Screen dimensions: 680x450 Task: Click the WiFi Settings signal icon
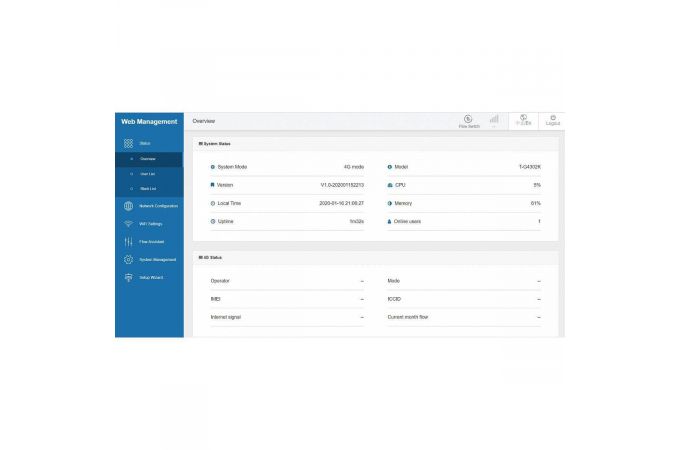click(128, 224)
